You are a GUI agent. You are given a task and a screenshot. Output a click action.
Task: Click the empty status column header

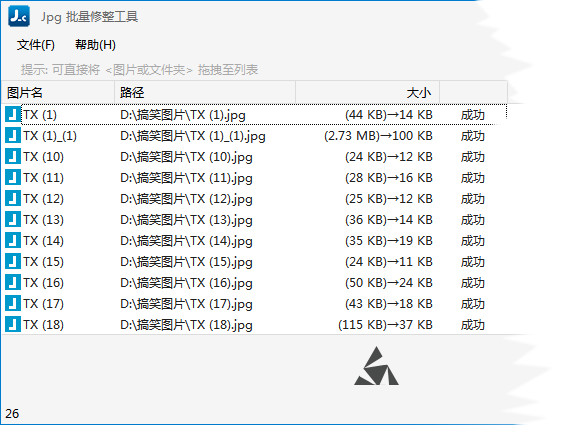473,93
